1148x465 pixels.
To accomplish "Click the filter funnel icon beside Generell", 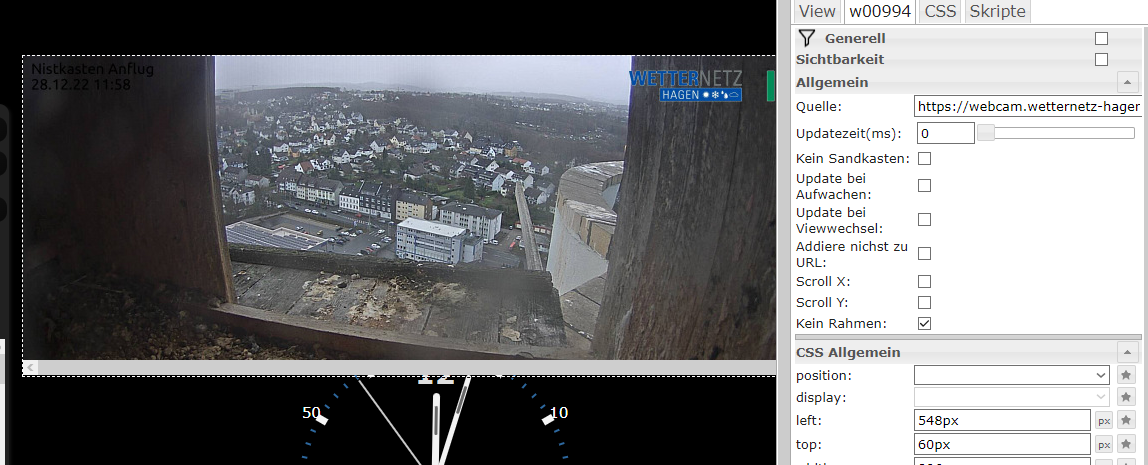I will (807, 38).
